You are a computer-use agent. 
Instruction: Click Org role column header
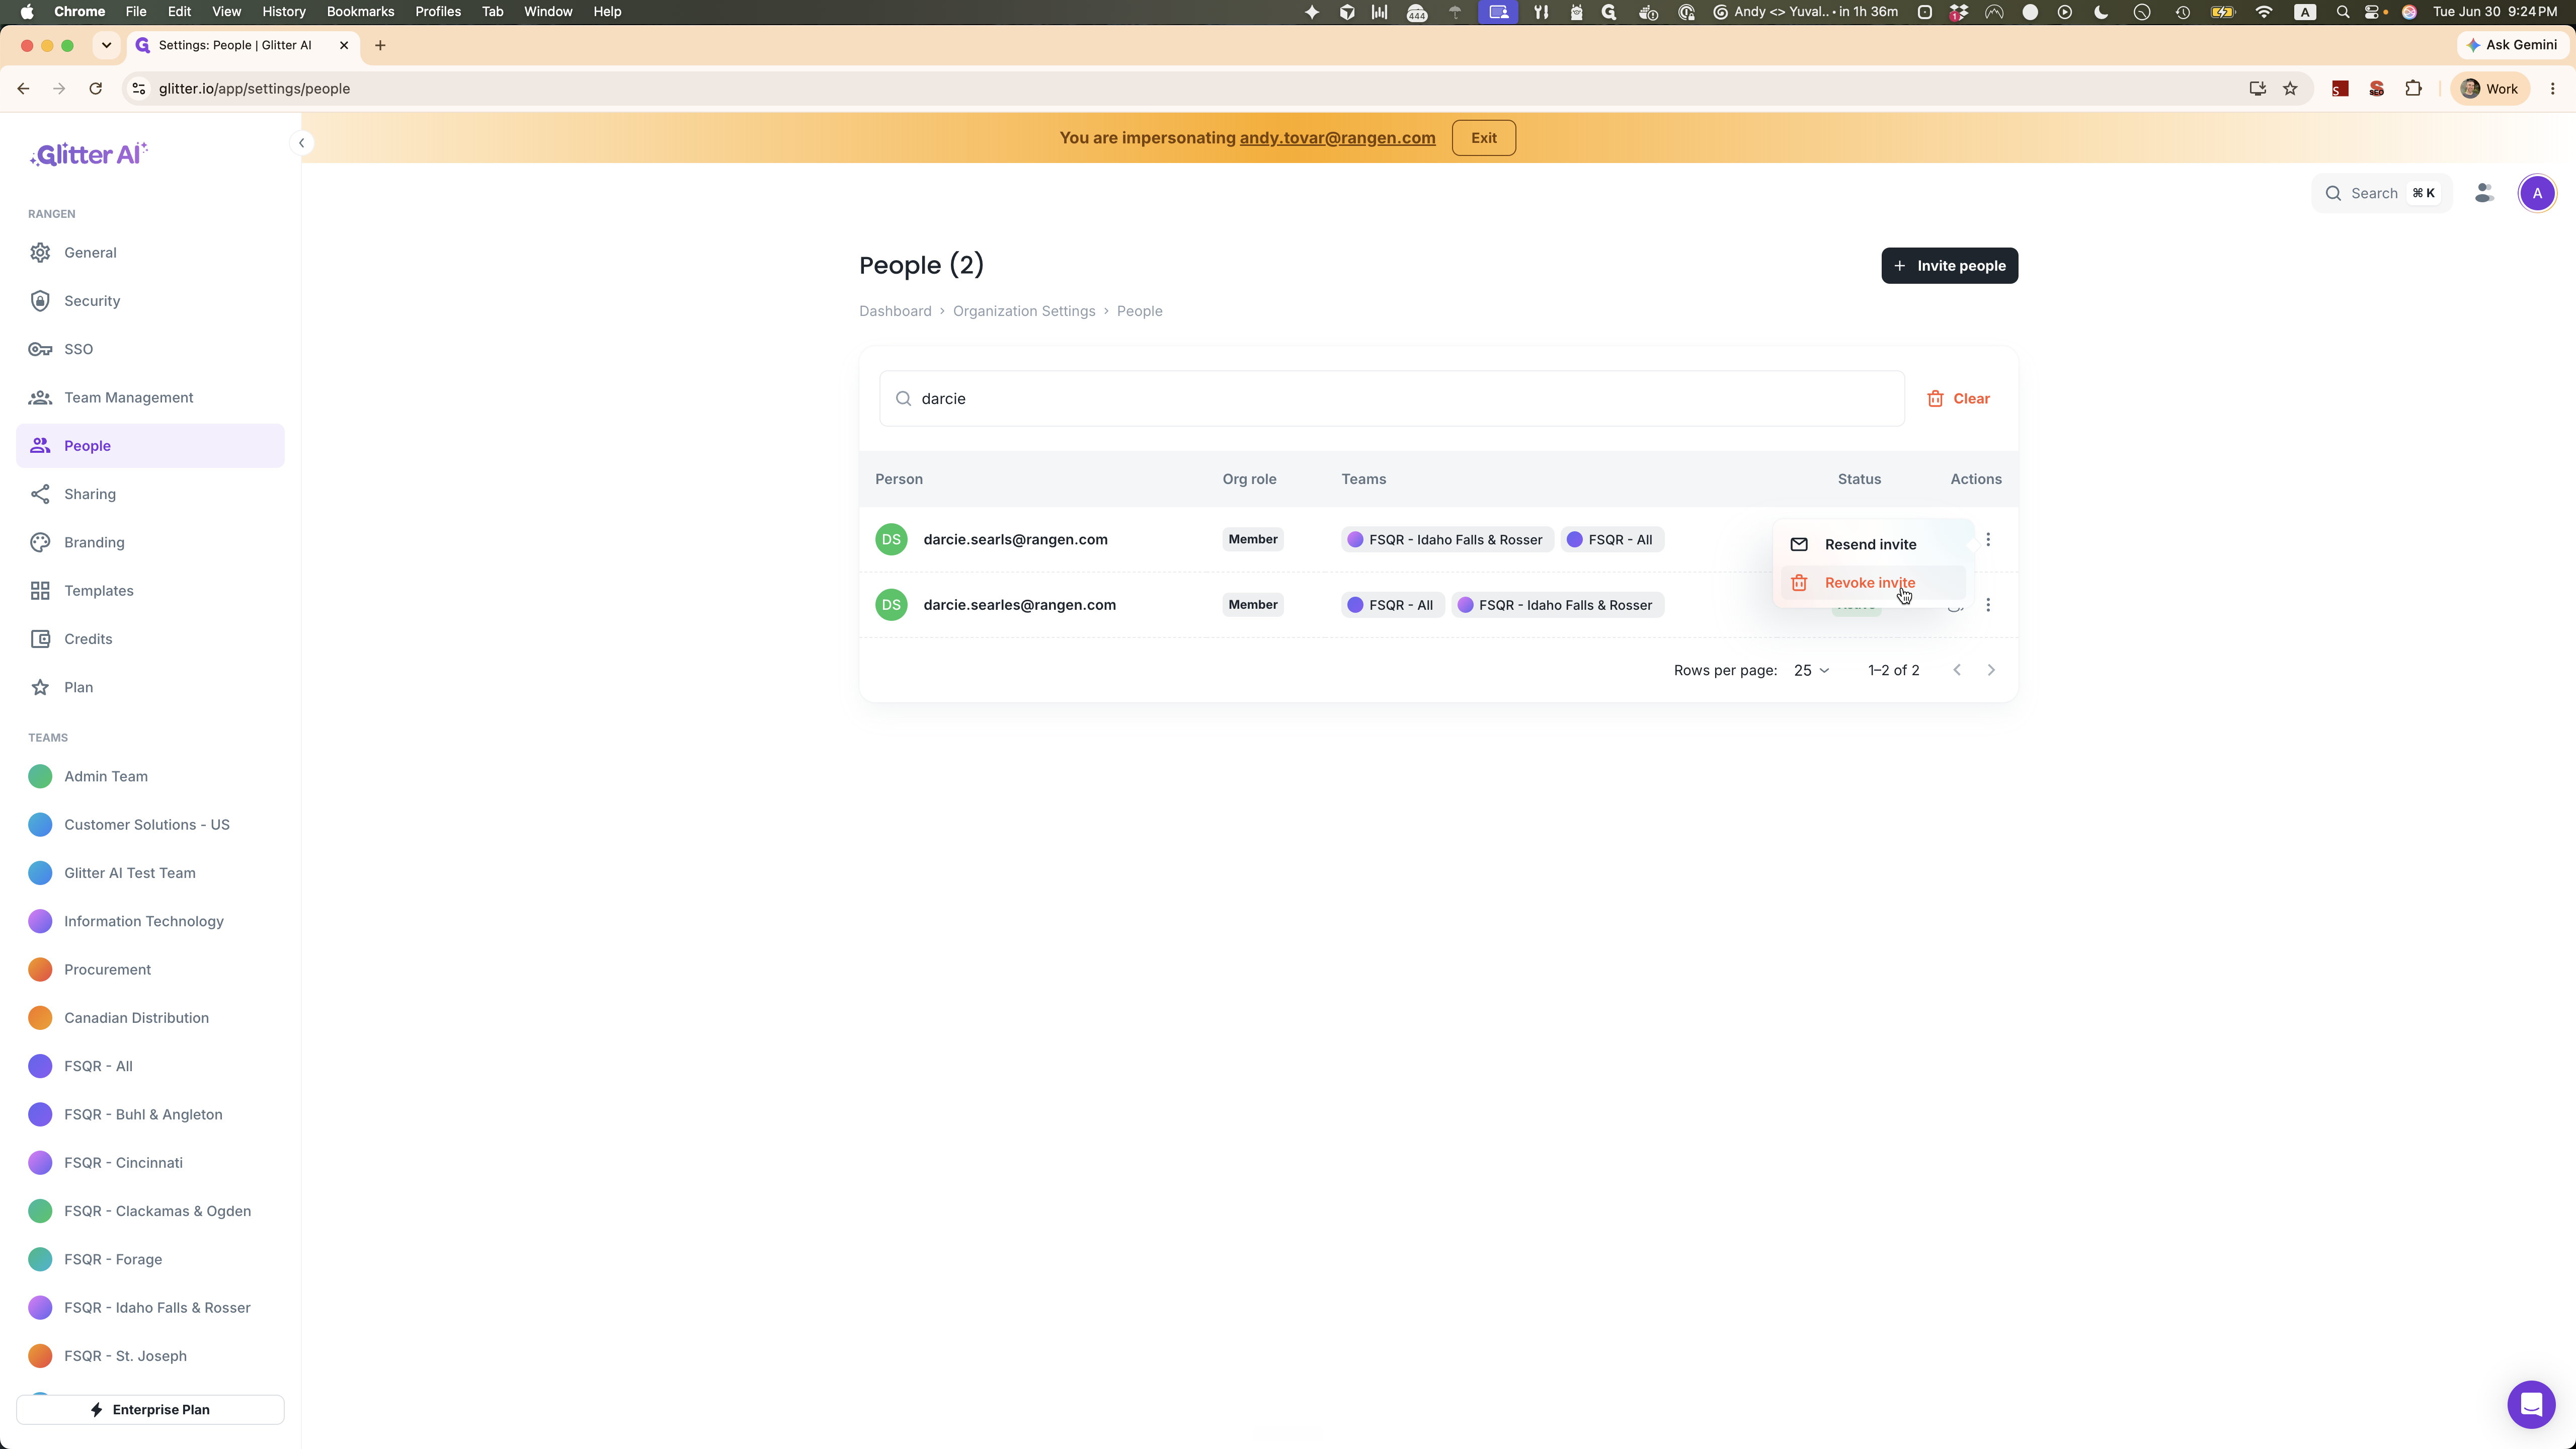[x=1249, y=479]
